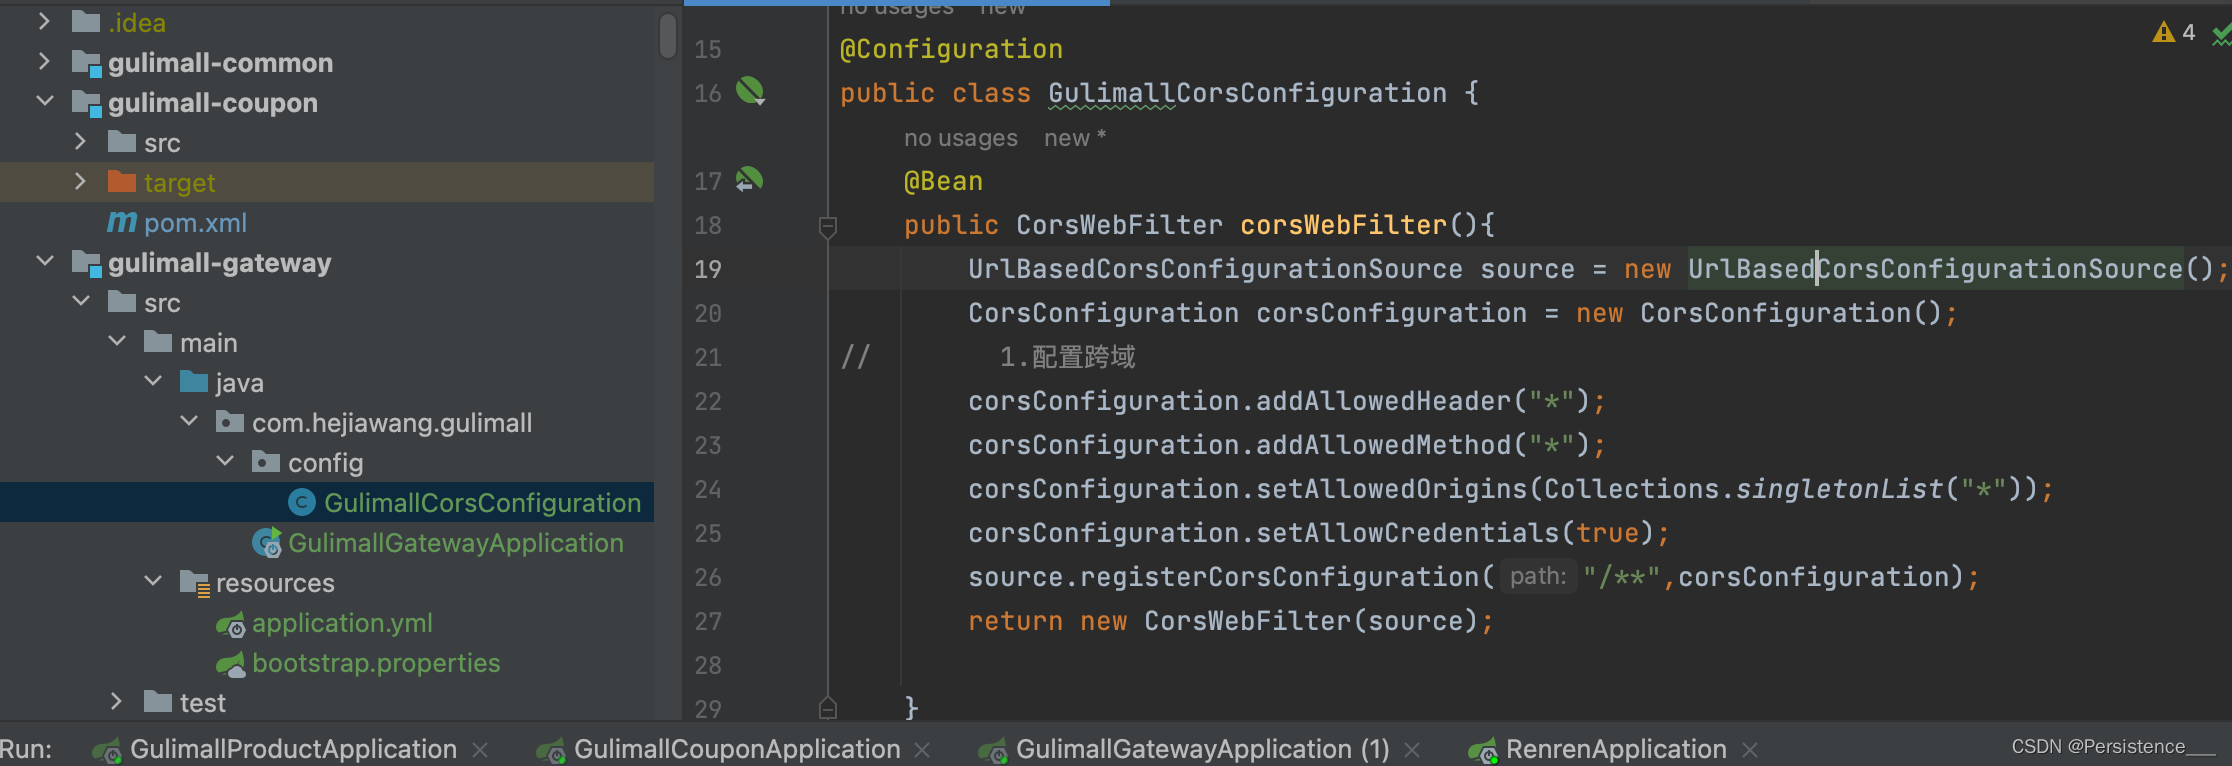This screenshot has height=766, width=2232.
Task: Collapse the java folder chevron
Action: (x=152, y=381)
